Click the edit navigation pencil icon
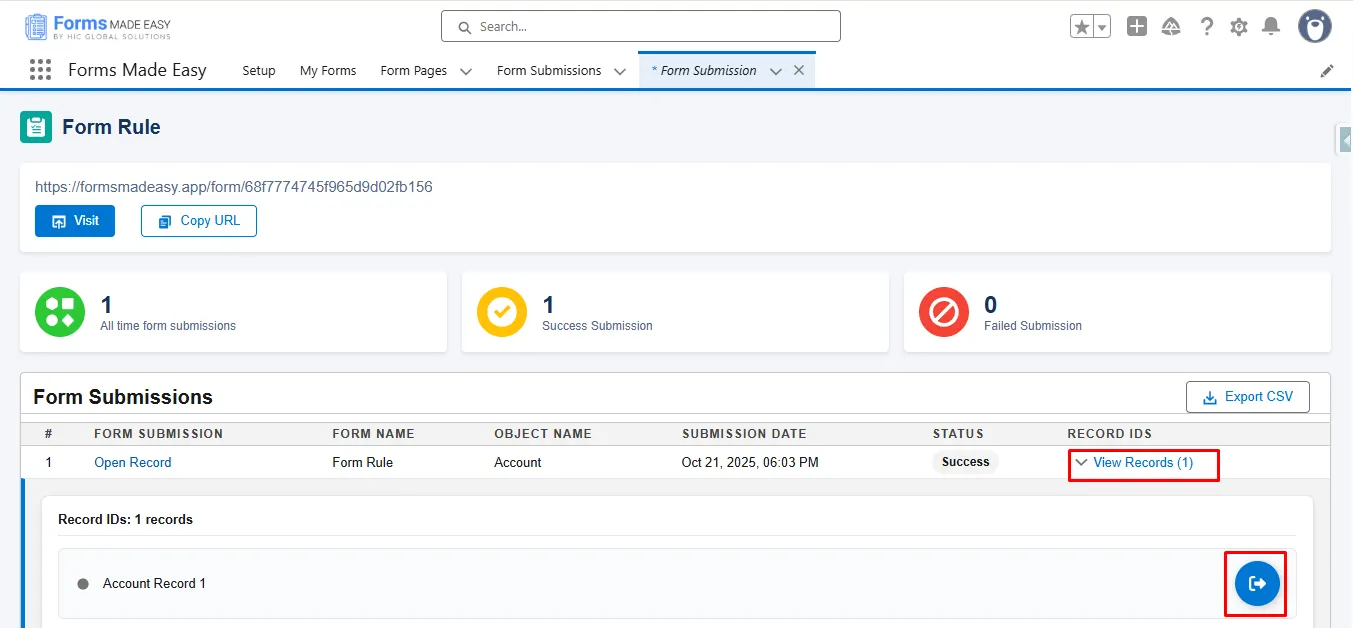Screen dimensions: 1353x628 pos(1327,71)
